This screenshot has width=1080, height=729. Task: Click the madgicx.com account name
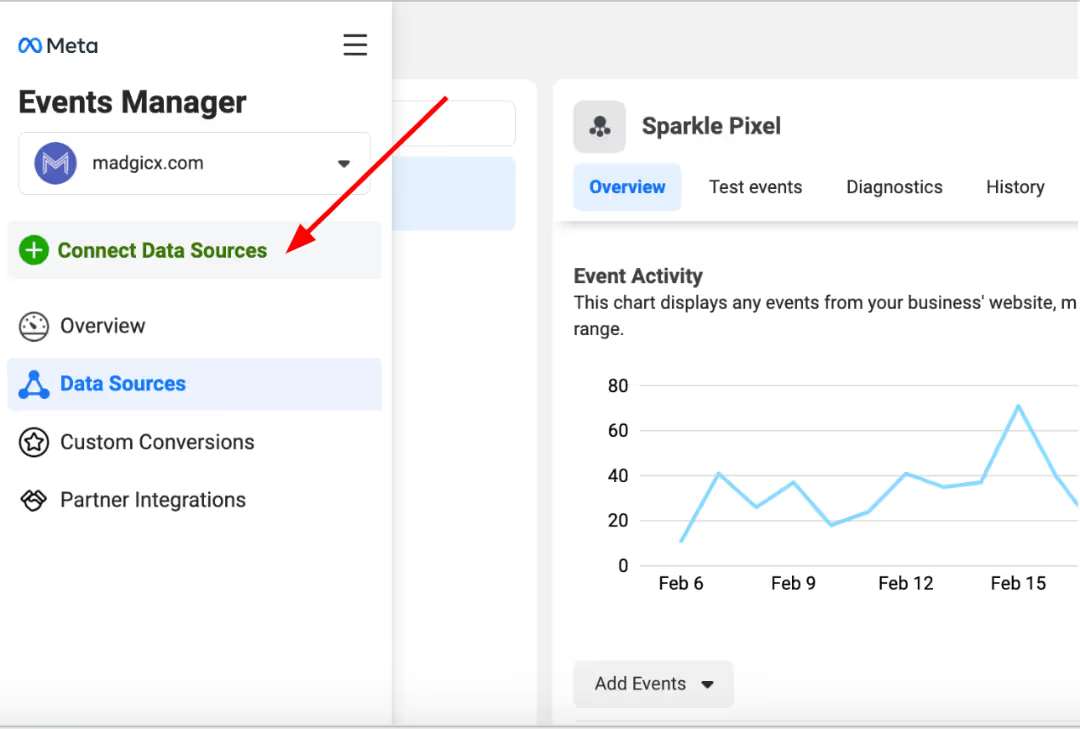tap(148, 163)
